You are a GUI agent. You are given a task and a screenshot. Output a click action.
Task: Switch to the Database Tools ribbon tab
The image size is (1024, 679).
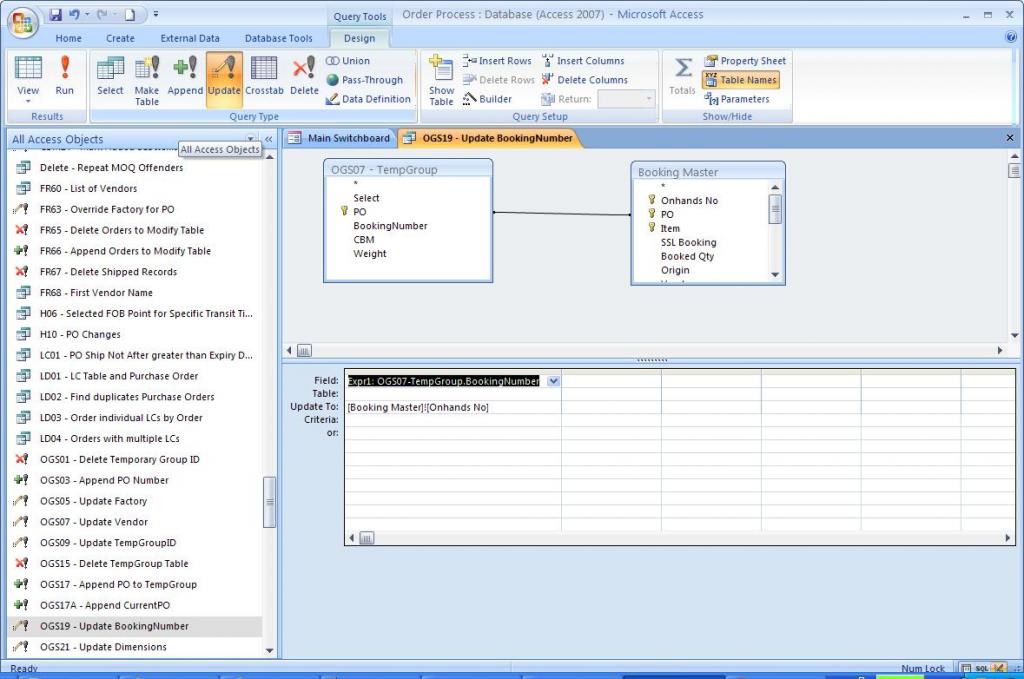pyautogui.click(x=280, y=39)
